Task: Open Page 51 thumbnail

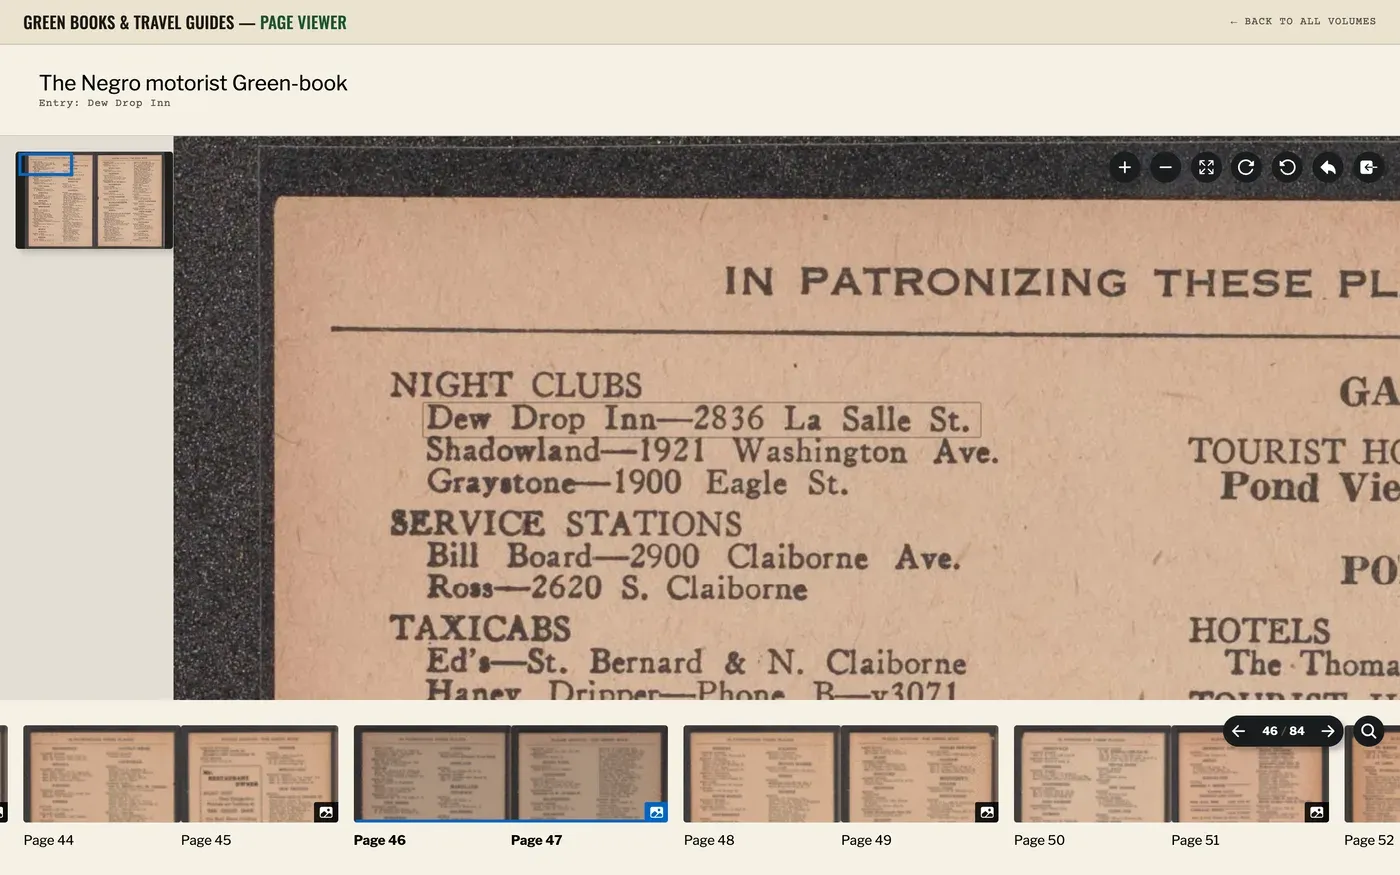Action: click(x=1250, y=774)
